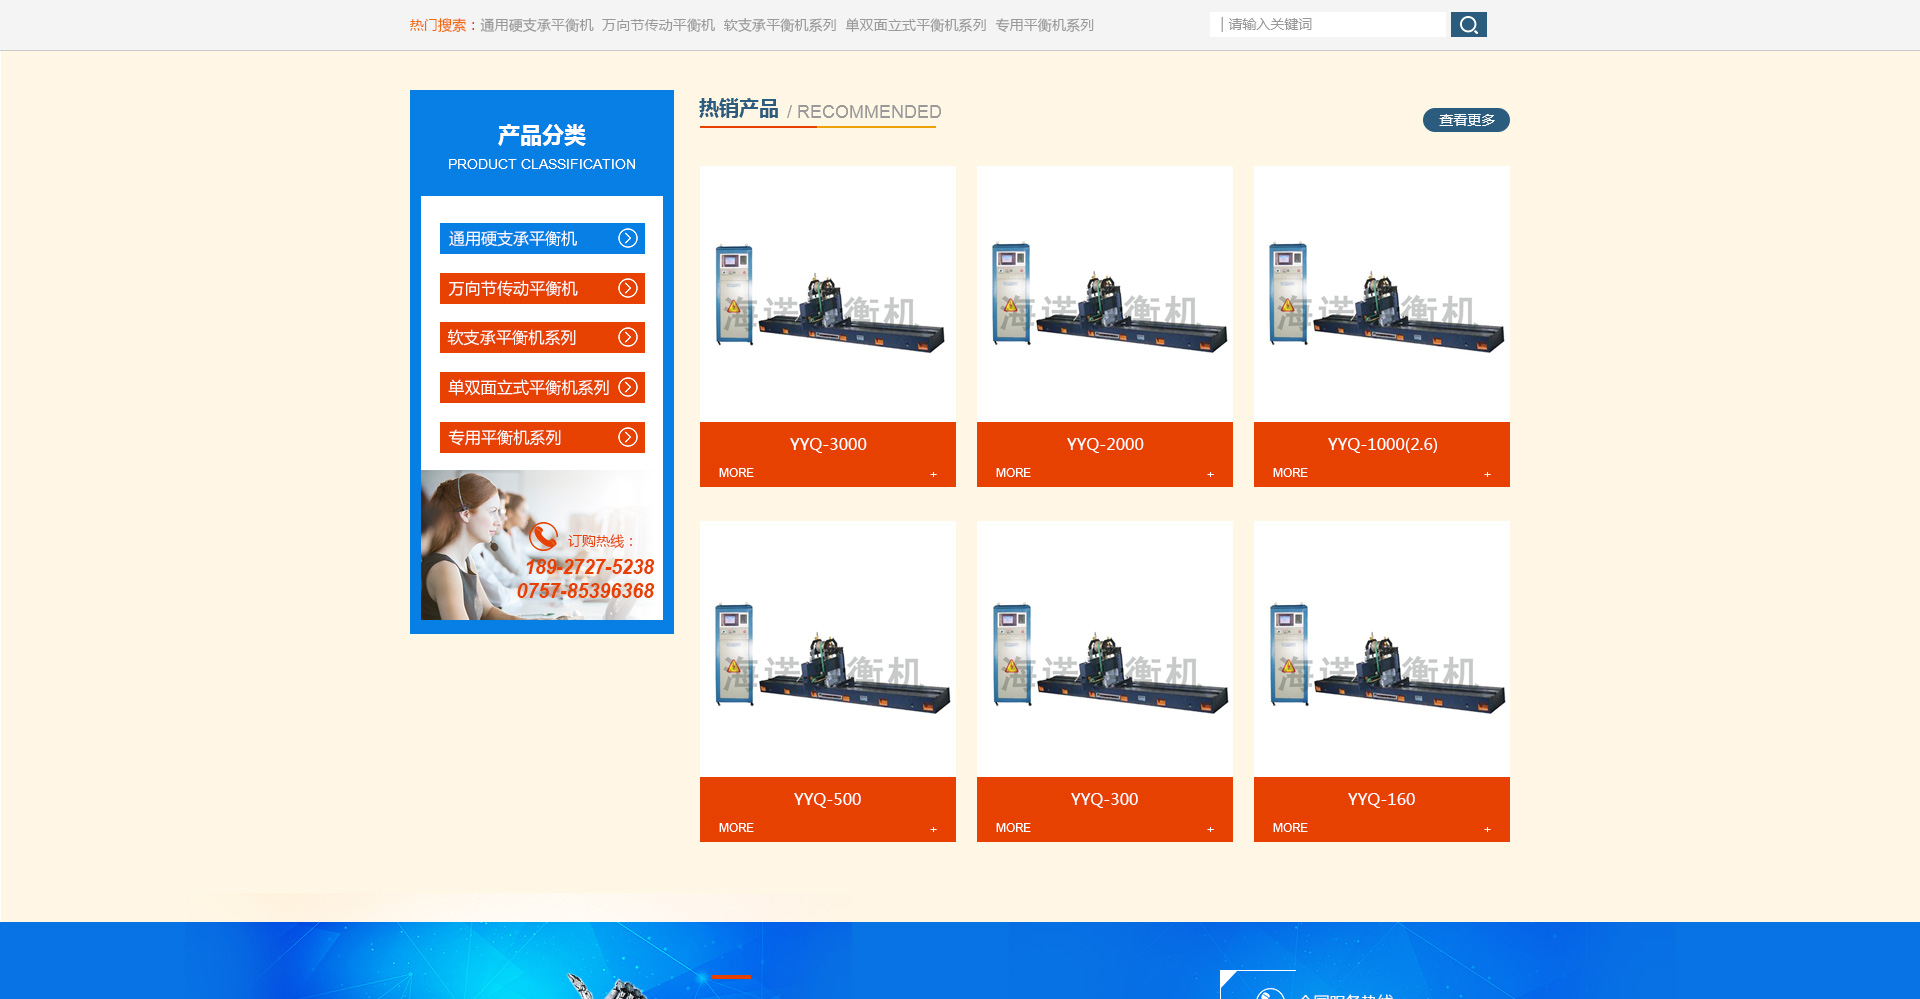Click arrow icon beside 软支承平衡机系列
The width and height of the screenshot is (1920, 999).
[627, 338]
